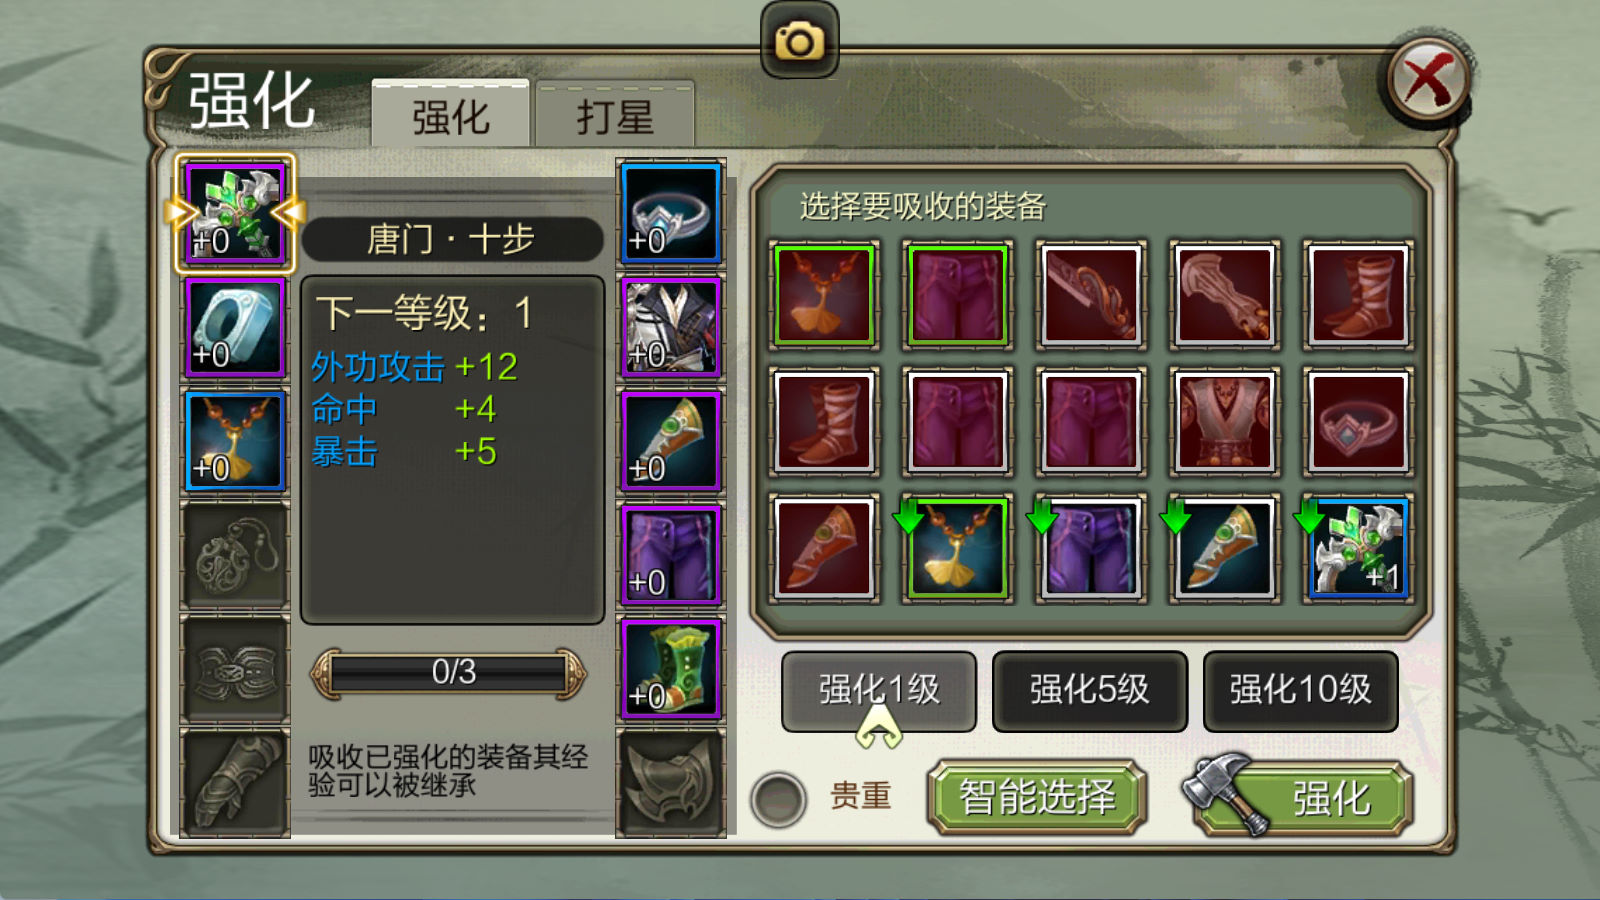This screenshot has height=900, width=1600.
Task: Select the equipped armor robe slot
Action: pos(670,327)
